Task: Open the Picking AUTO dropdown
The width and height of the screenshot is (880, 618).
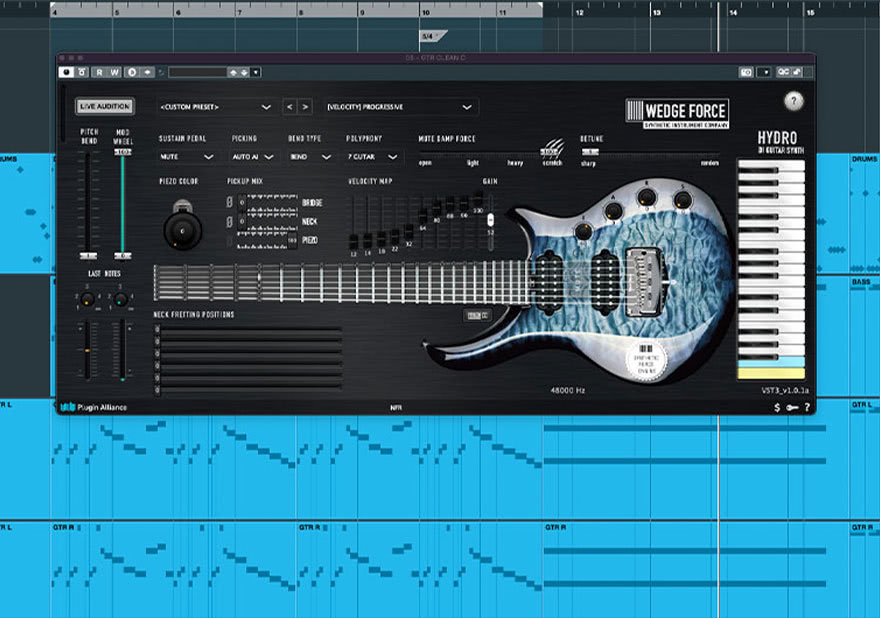Action: (253, 157)
